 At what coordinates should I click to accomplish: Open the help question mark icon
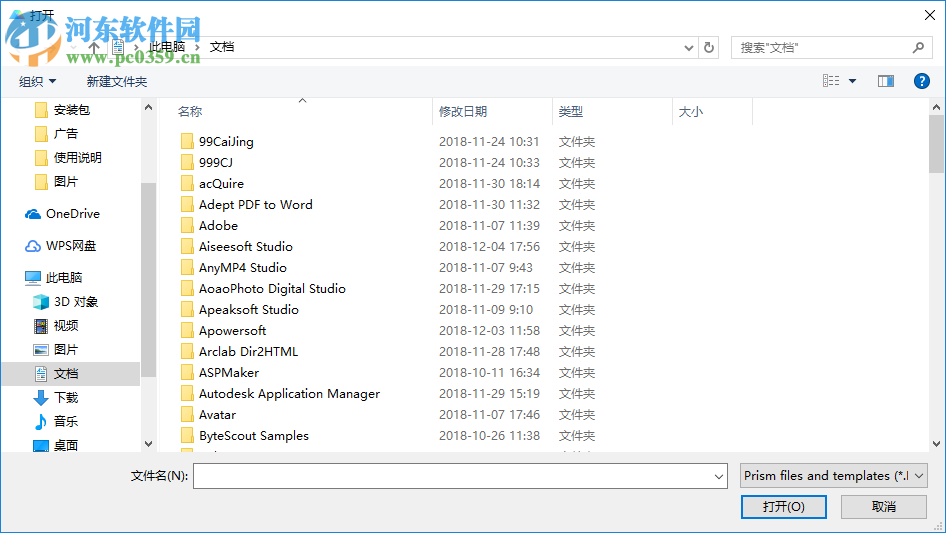921,81
